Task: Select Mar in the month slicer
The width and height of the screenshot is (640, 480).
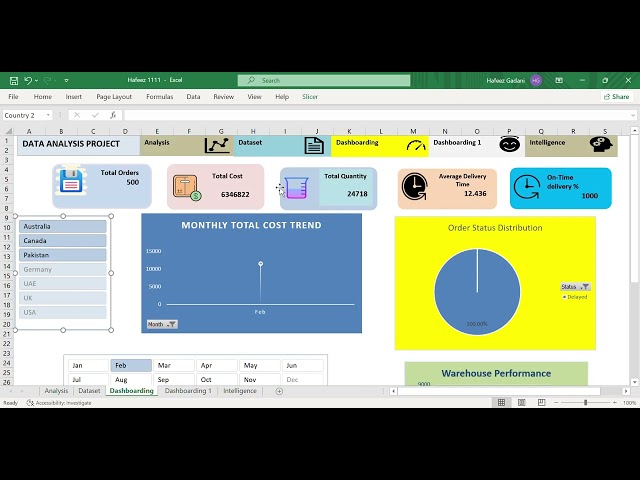Action: 174,365
